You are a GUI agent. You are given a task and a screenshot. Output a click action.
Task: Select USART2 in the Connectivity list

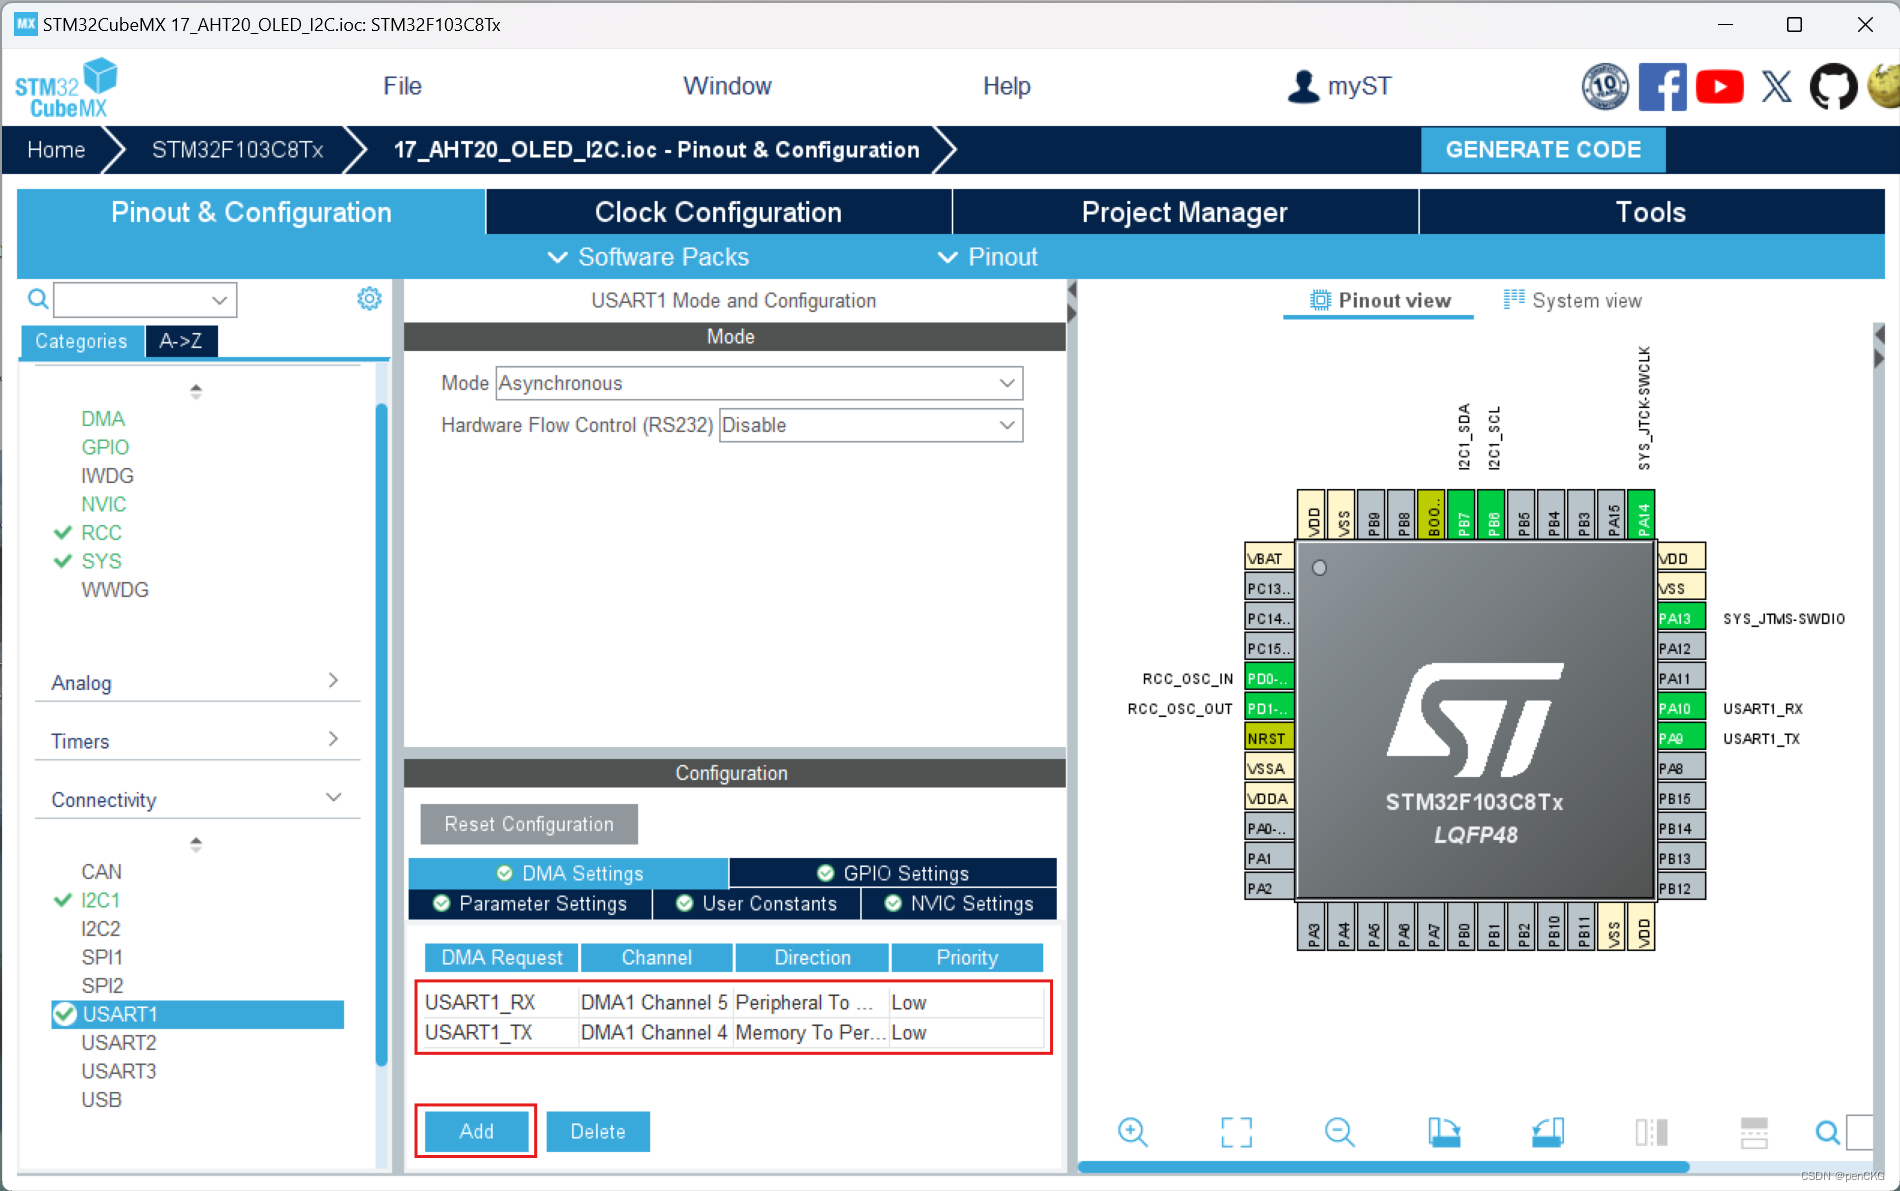pyautogui.click(x=119, y=1043)
